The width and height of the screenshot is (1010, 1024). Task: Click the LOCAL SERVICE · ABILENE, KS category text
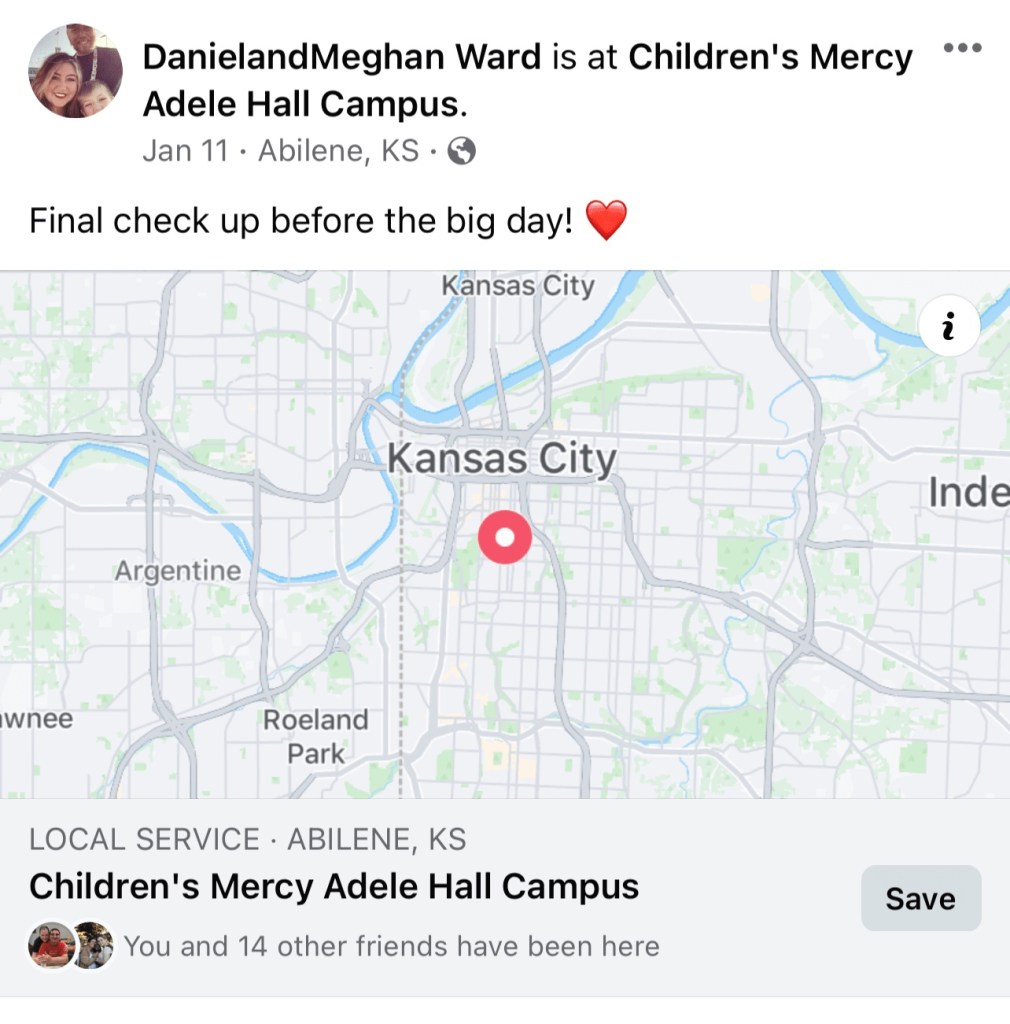(x=247, y=839)
